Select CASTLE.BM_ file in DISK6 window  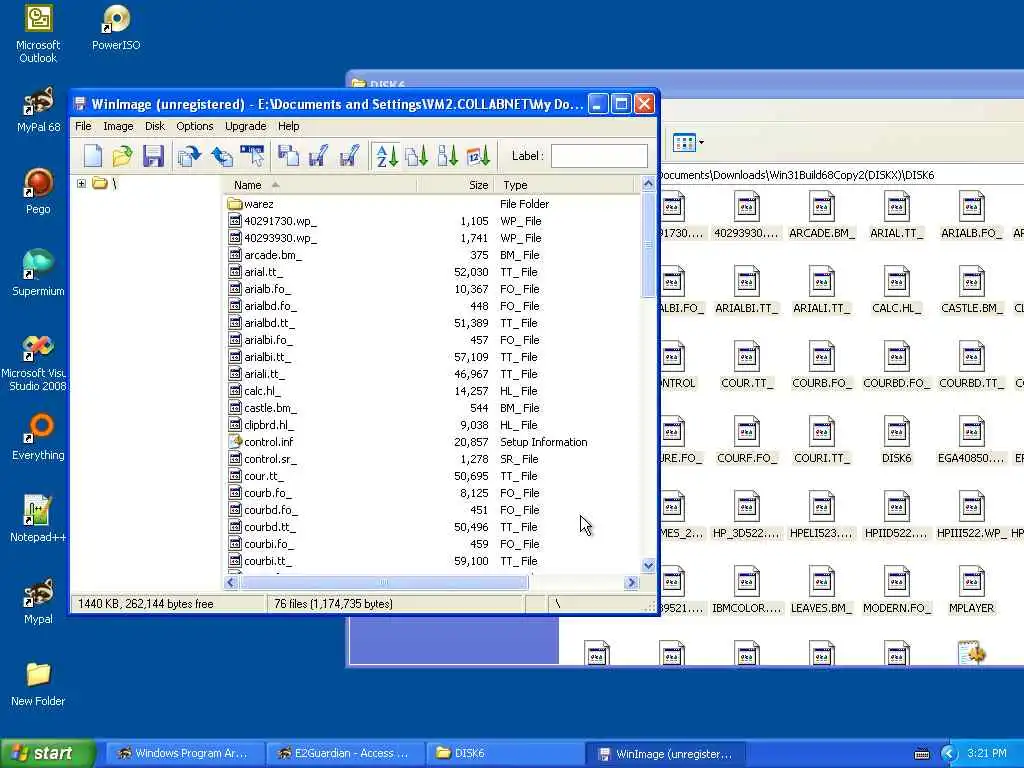coord(971,290)
